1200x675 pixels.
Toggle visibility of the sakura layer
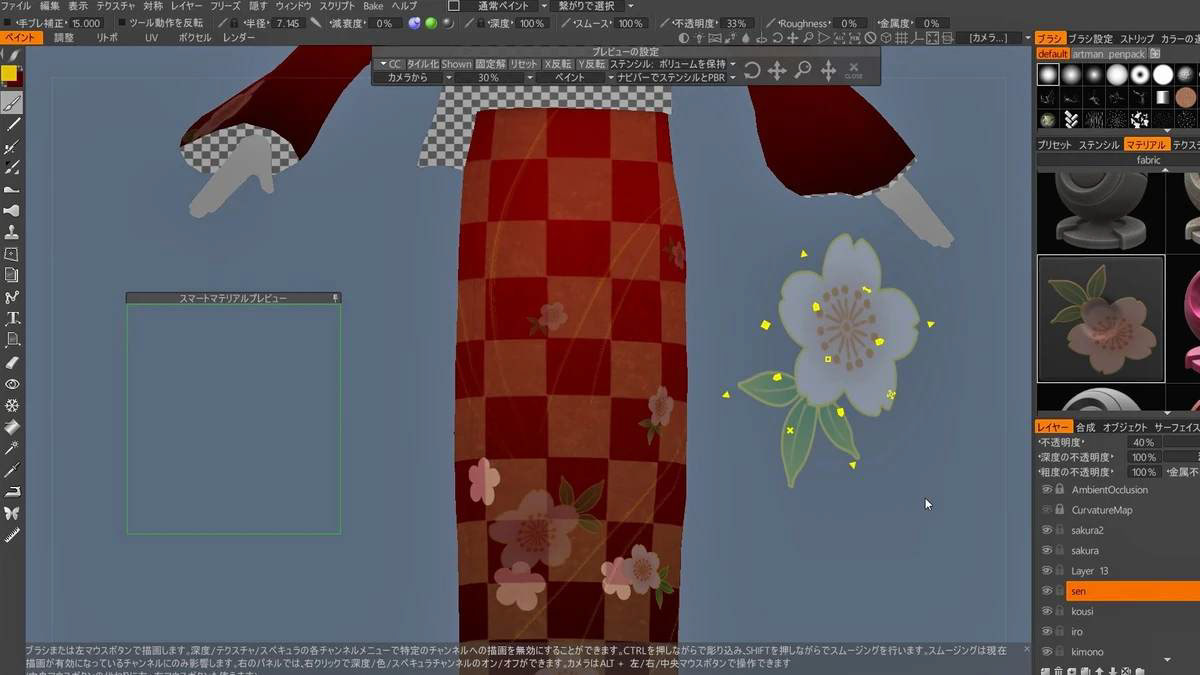coord(1047,550)
